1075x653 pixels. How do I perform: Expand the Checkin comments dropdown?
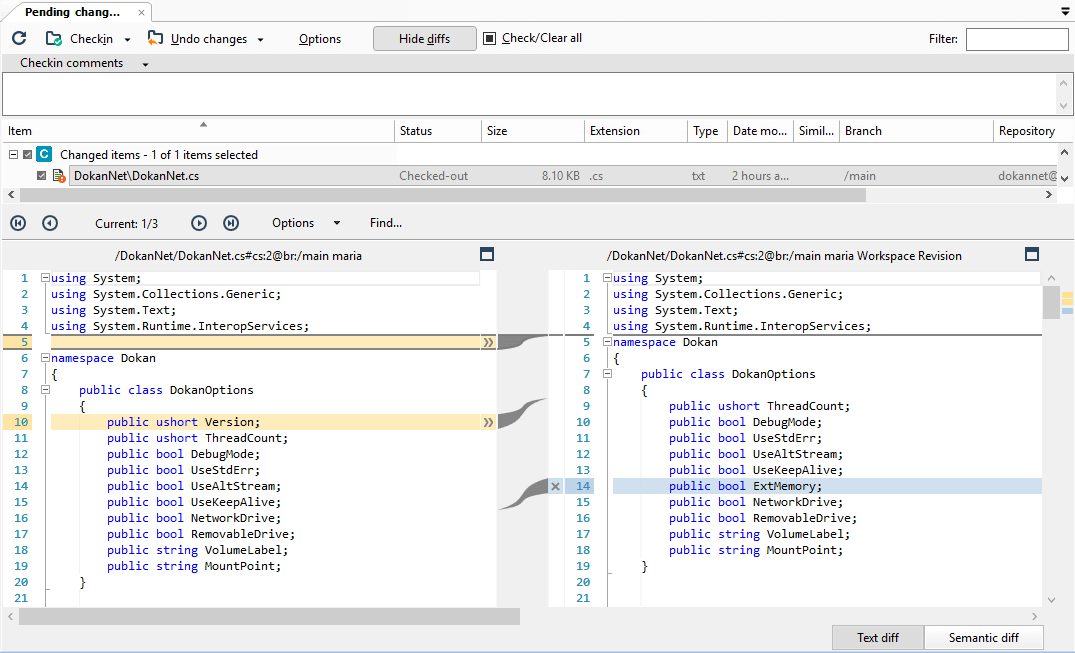tap(145, 64)
